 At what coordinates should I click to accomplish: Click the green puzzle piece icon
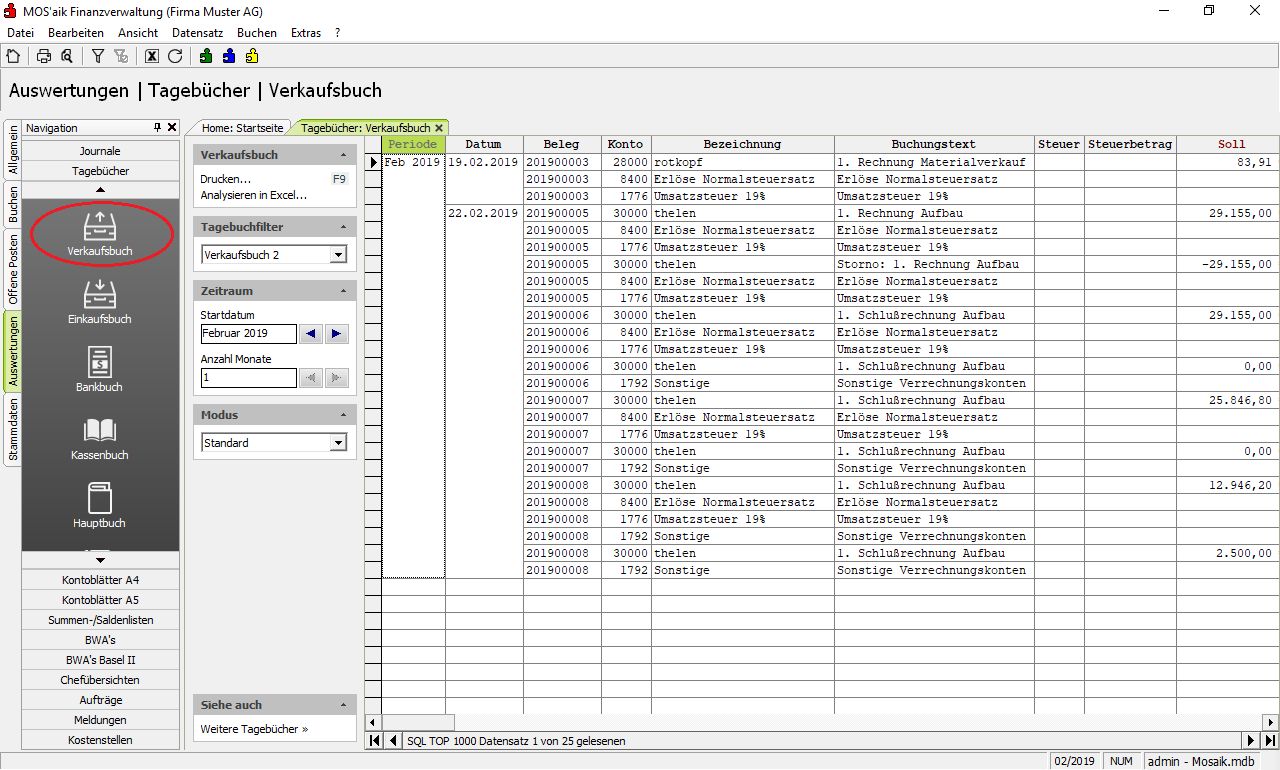tap(206, 56)
